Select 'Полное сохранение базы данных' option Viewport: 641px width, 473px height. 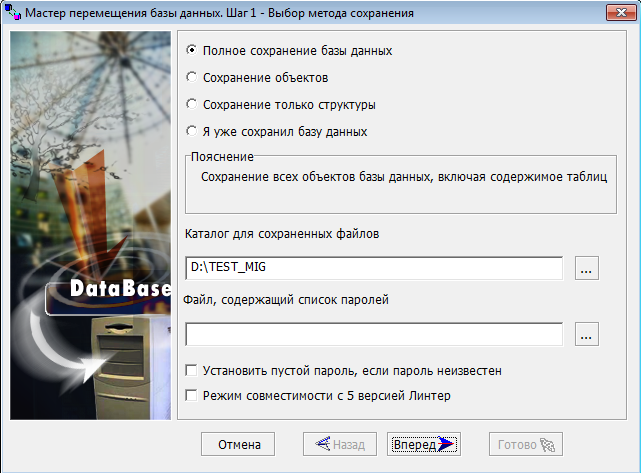tap(192, 50)
